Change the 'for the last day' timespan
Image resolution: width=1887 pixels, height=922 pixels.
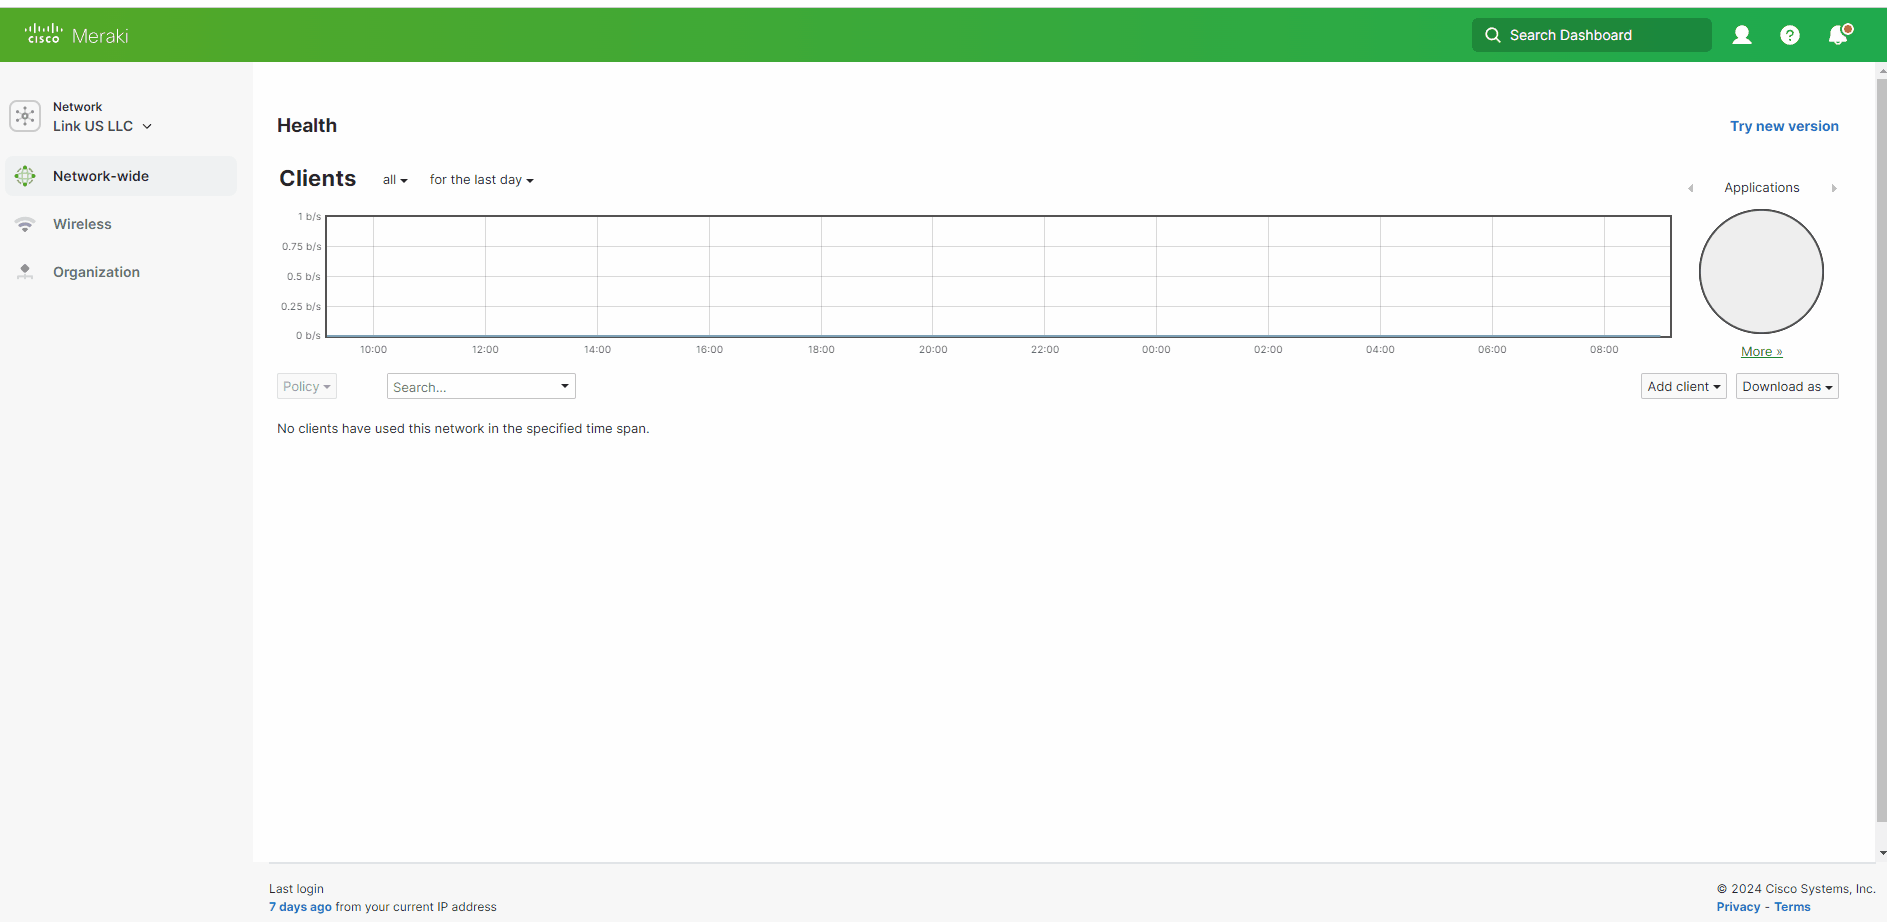(x=481, y=180)
